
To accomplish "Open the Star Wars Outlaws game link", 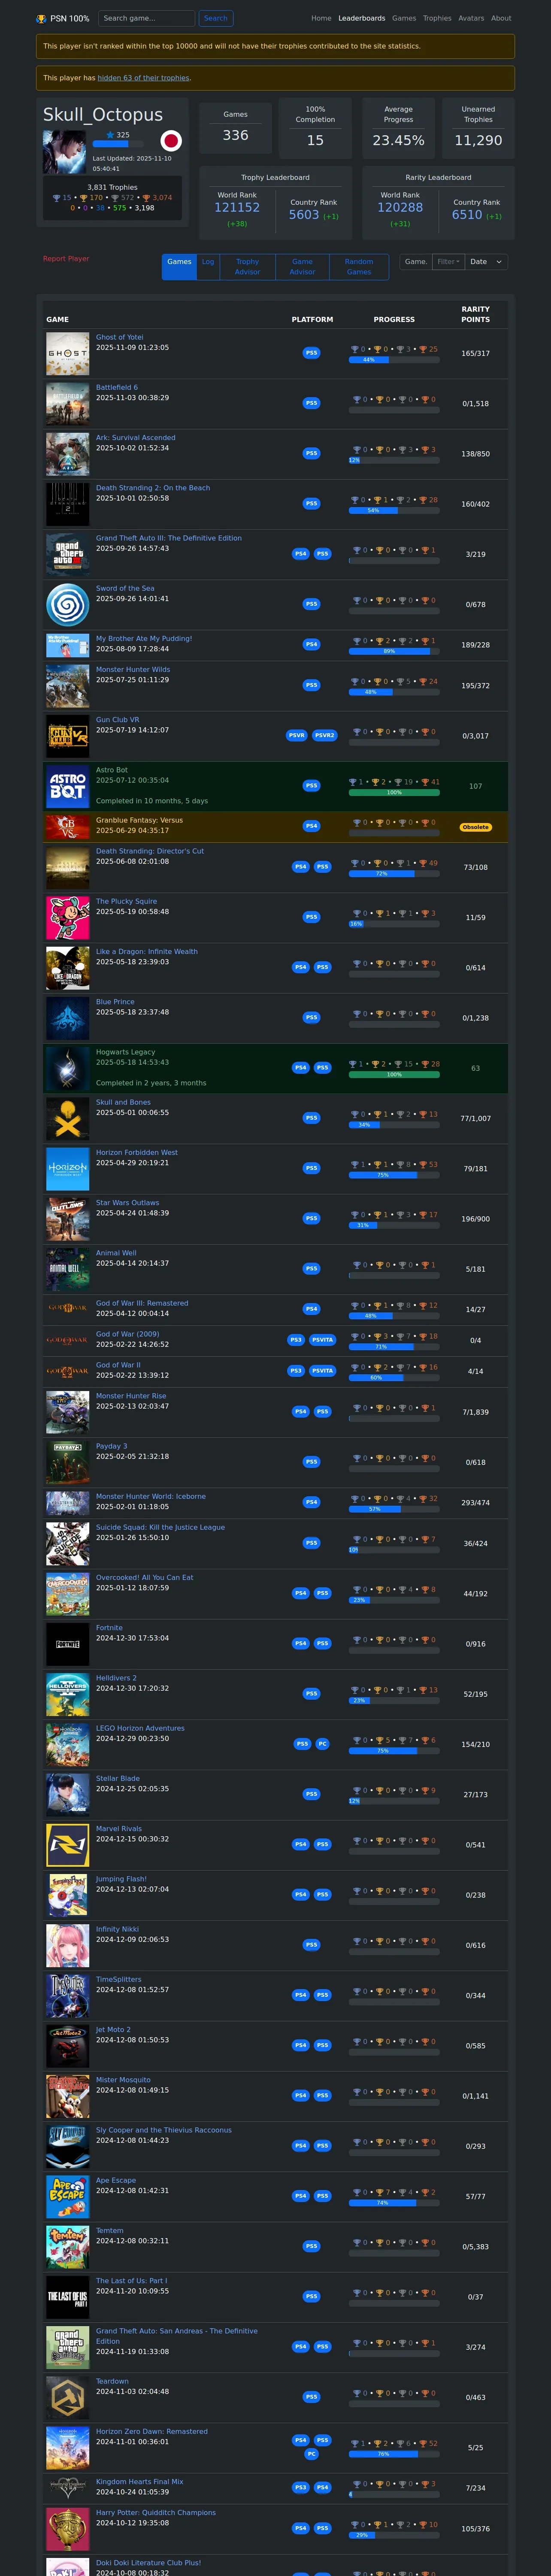I will (127, 1203).
